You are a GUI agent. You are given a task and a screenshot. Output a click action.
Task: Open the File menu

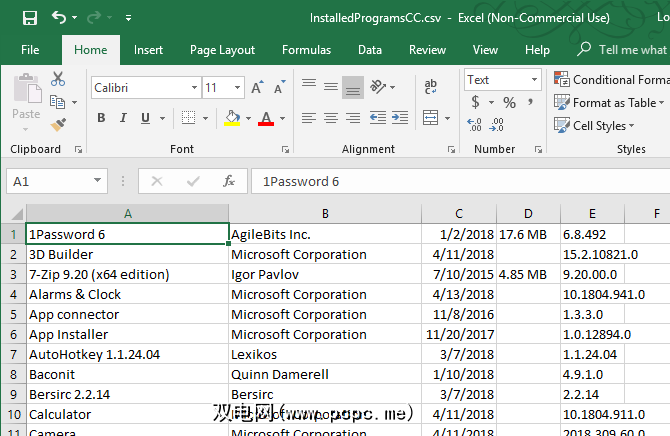pyautogui.click(x=30, y=50)
